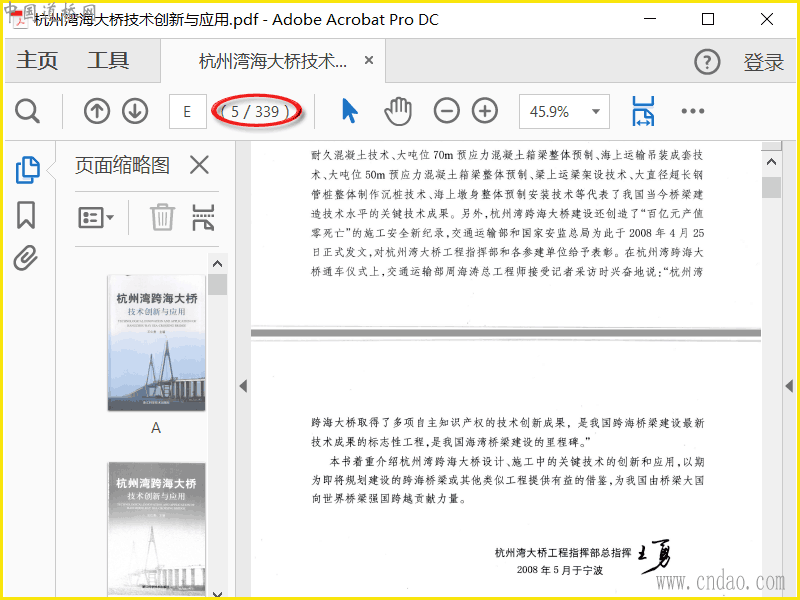800x600 pixels.
Task: Open thumbnail options dropdown menu
Action: click(95, 218)
